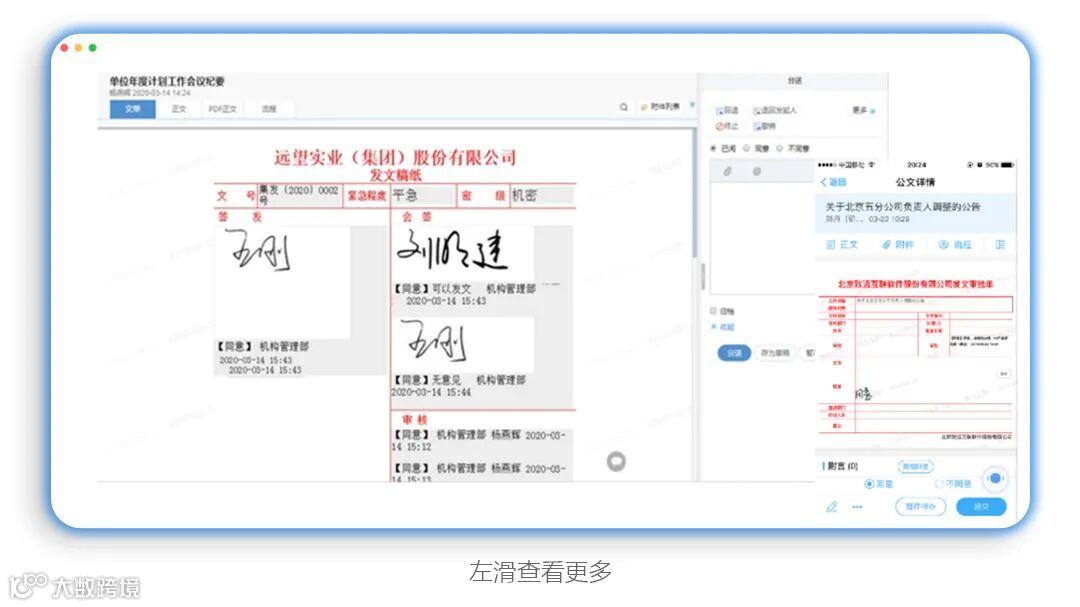Select the 已阅 radio button
Image resolution: width=1080 pixels, height=607 pixels.
click(714, 148)
